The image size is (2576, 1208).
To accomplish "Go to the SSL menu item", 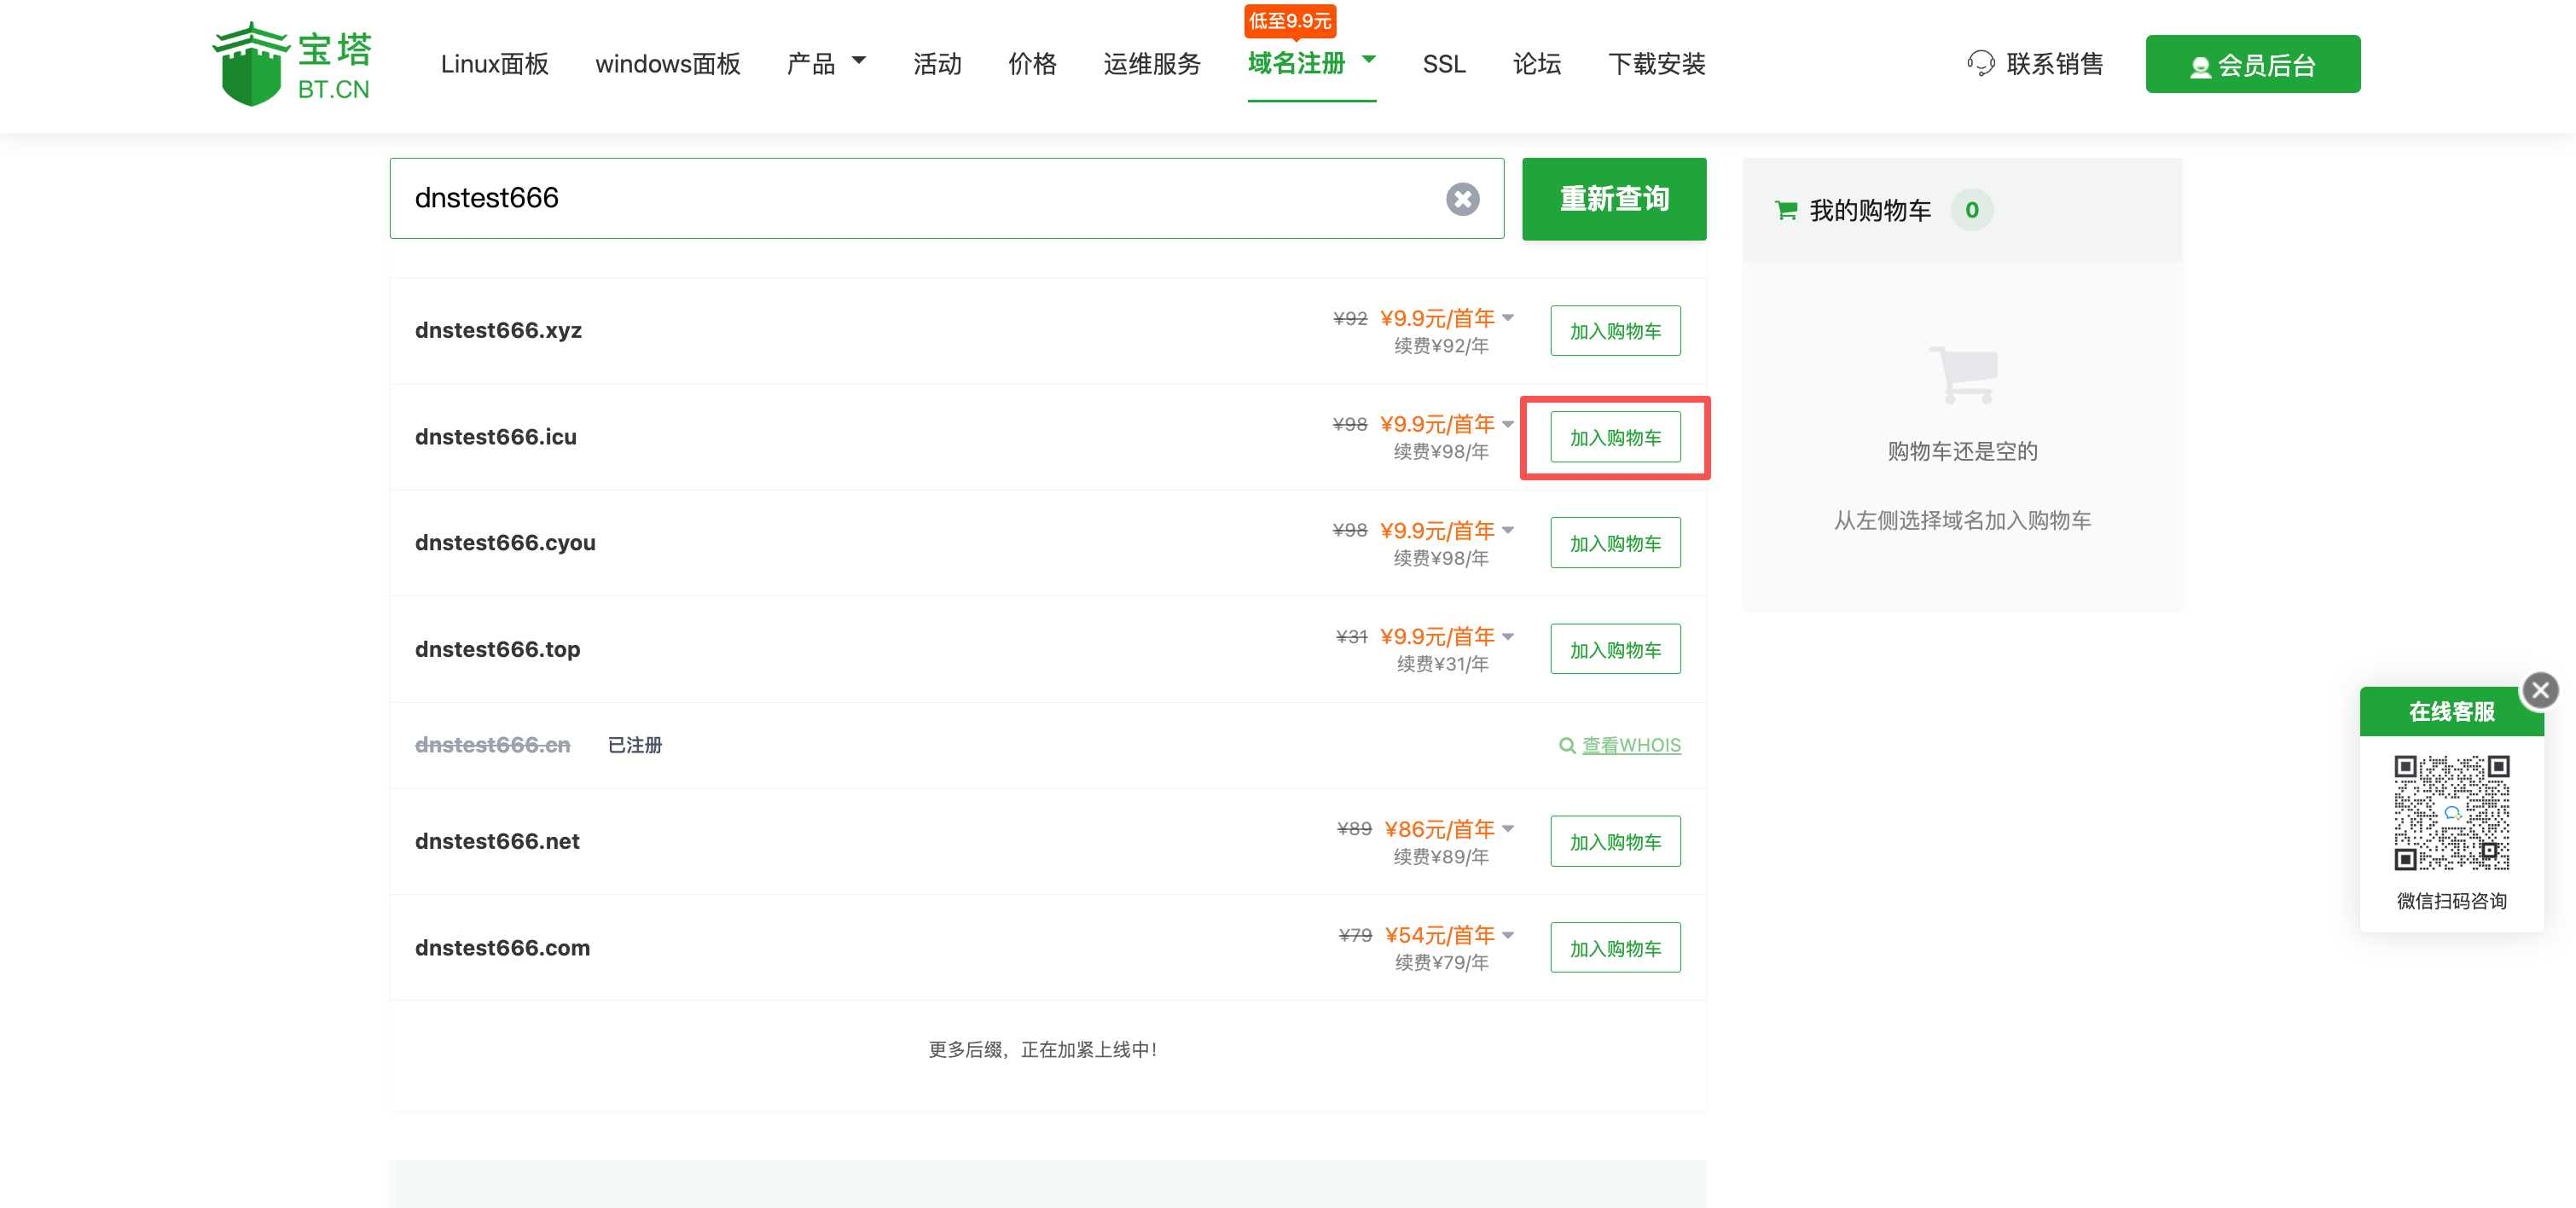I will click(1443, 64).
